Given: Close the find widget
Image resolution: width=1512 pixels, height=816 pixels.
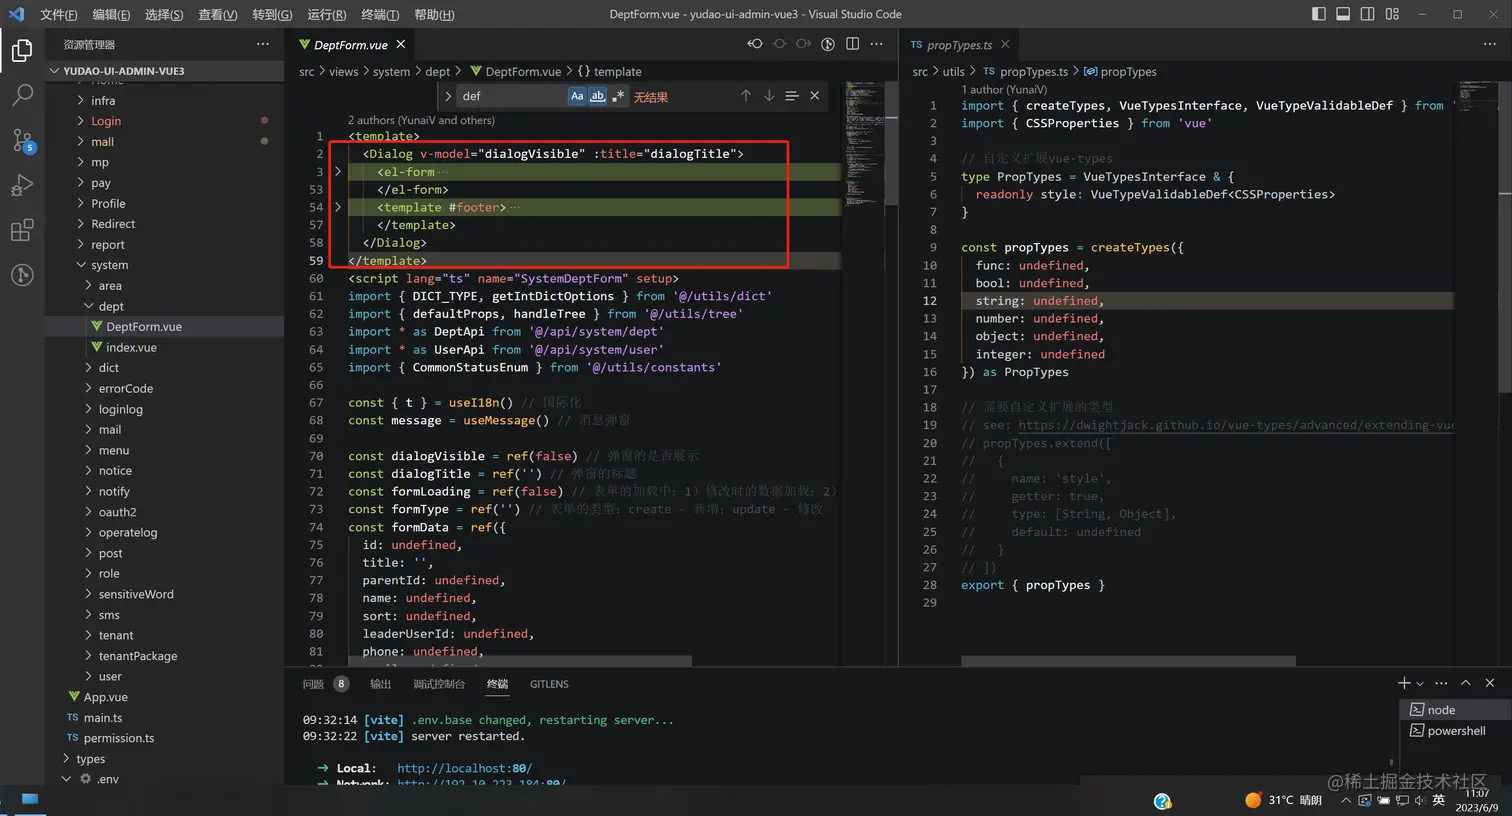Looking at the screenshot, I should pyautogui.click(x=815, y=96).
